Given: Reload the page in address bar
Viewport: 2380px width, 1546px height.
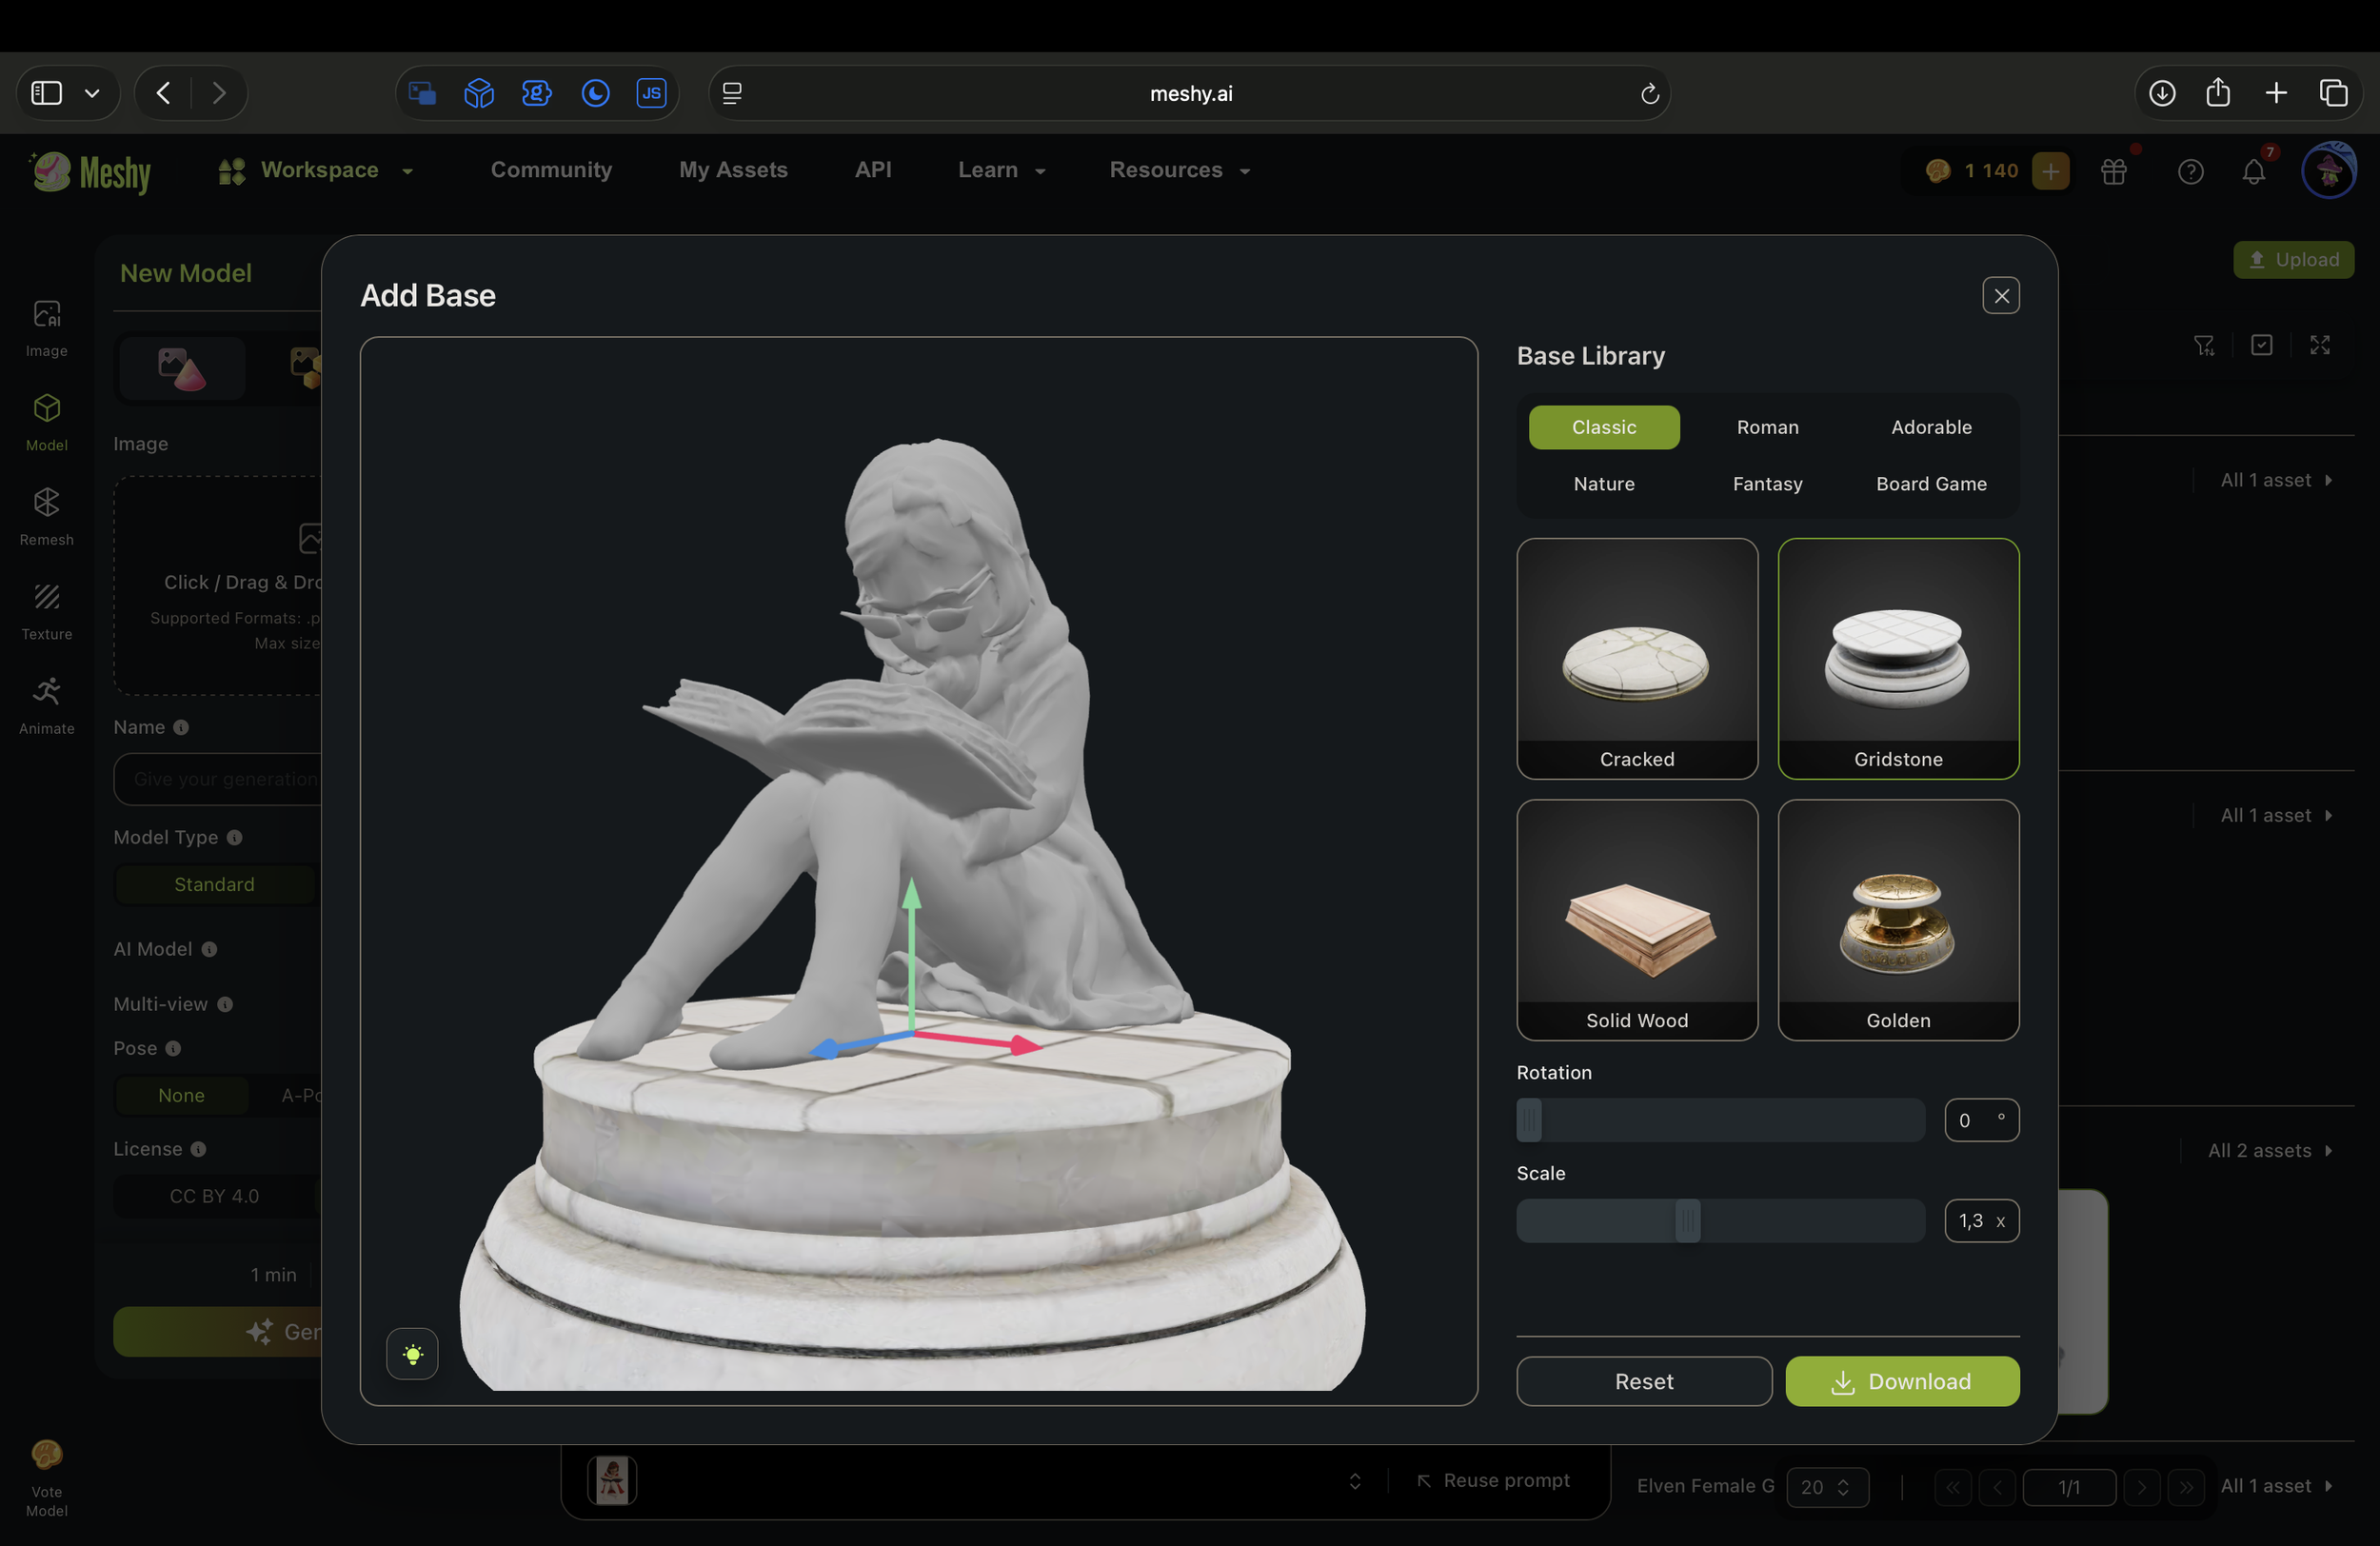Looking at the screenshot, I should click(x=1649, y=93).
